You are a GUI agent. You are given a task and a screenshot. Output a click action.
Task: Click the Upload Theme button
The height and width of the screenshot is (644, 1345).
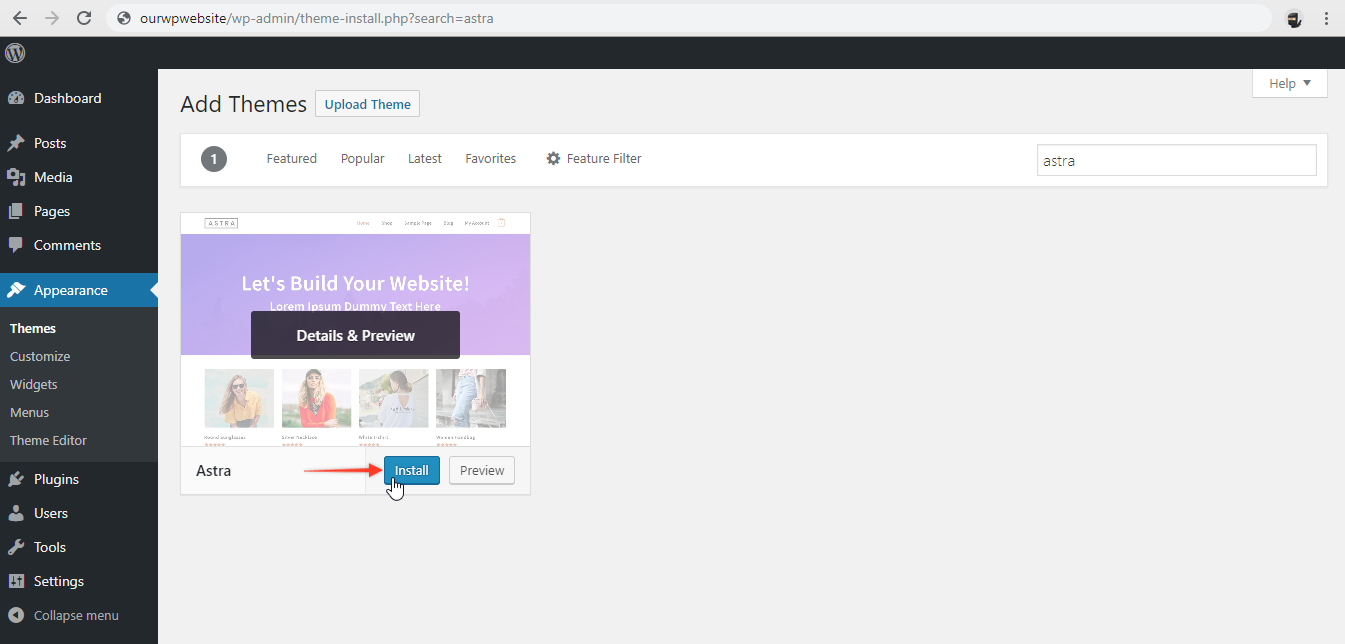click(x=368, y=104)
